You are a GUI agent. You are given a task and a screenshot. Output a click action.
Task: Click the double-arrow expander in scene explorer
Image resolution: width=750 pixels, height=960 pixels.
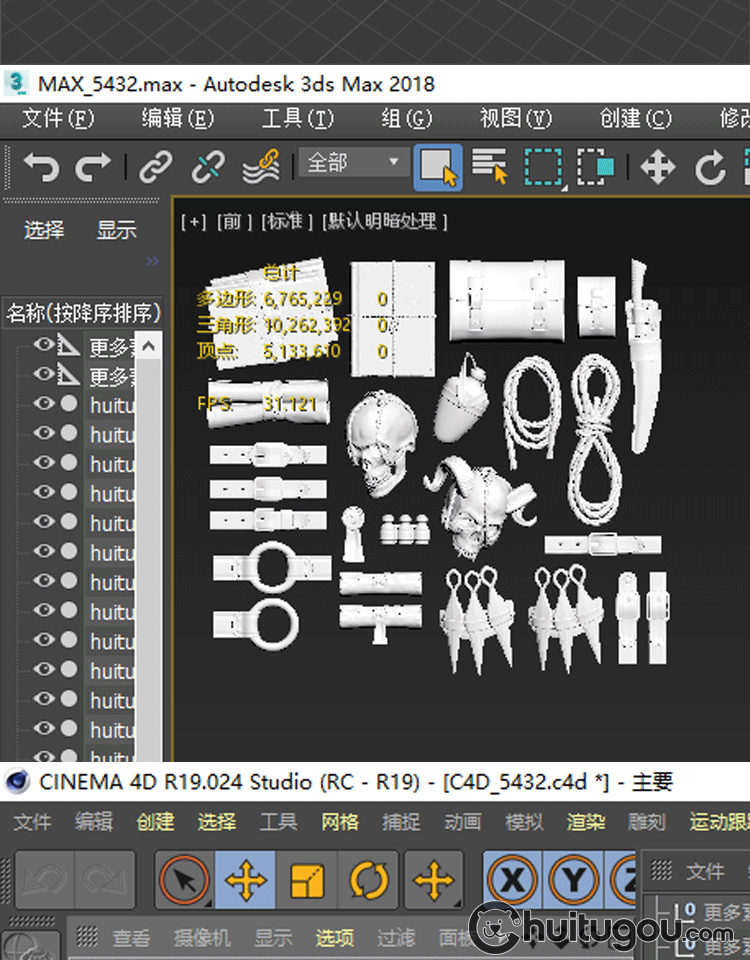click(x=152, y=261)
